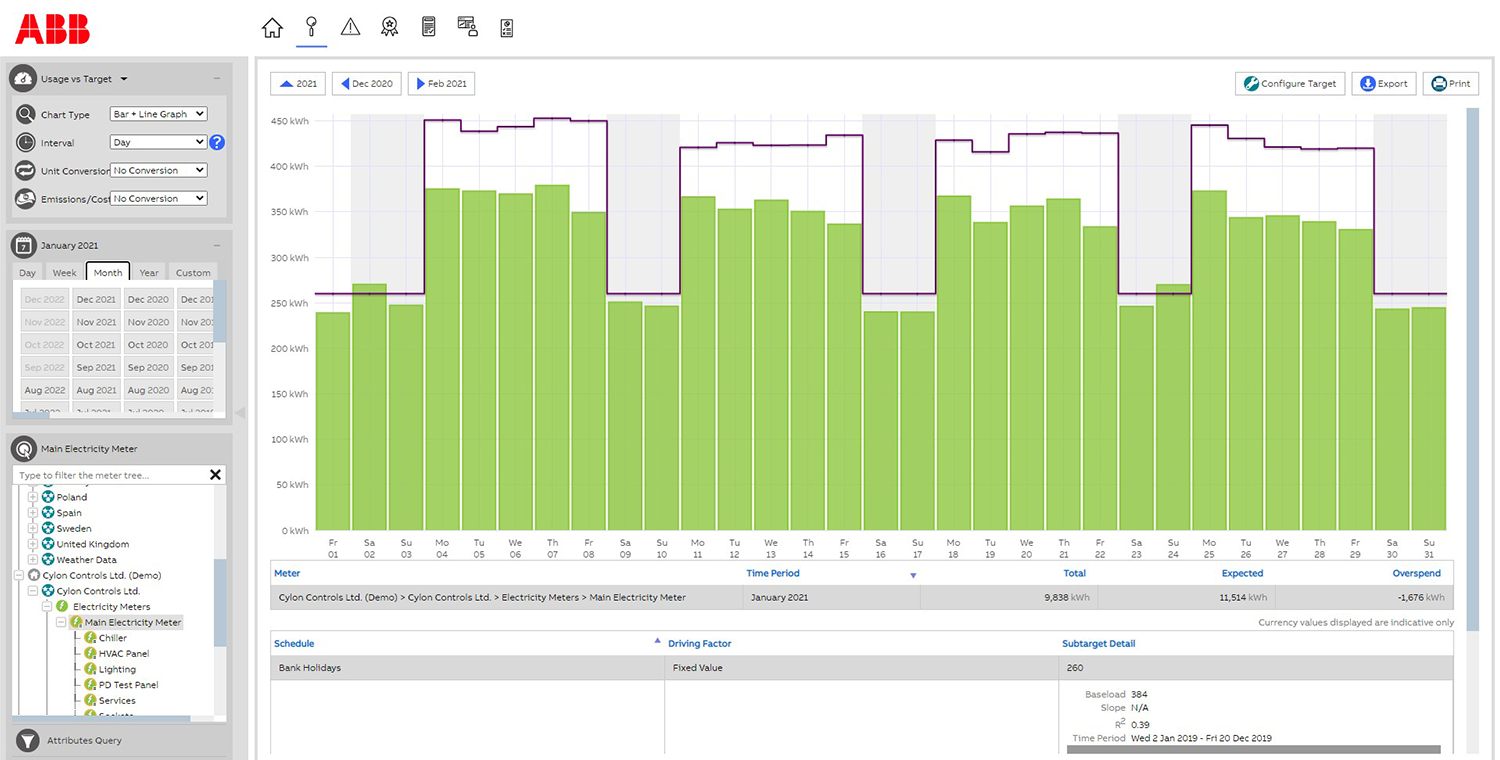Viewport: 1500px width, 760px height.
Task: Switch to the Week tab
Action: pos(63,272)
